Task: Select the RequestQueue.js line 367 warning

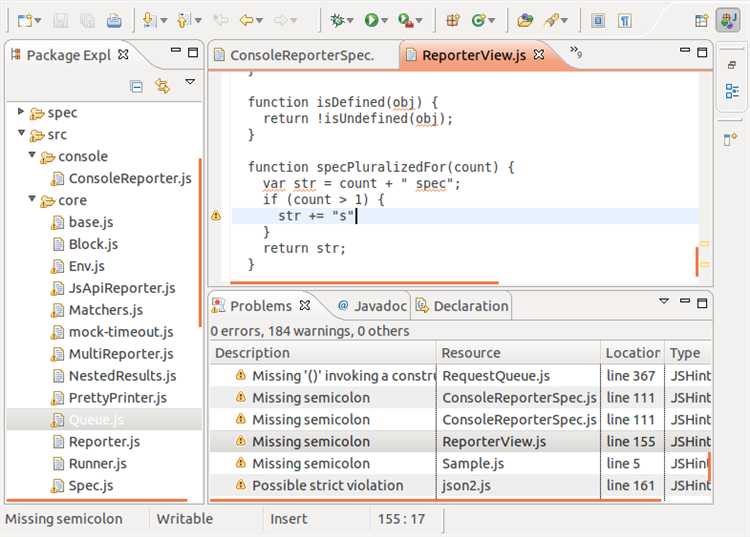Action: [461, 376]
